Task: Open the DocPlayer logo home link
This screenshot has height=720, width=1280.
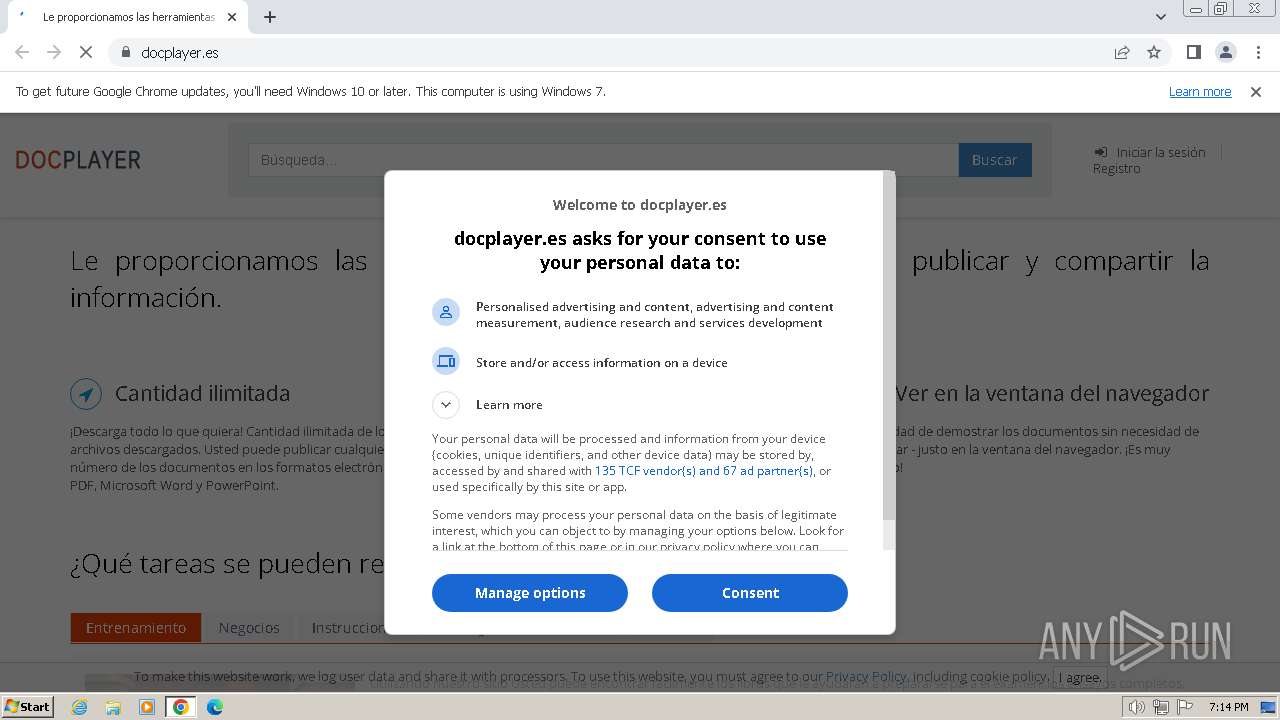Action: (x=78, y=160)
